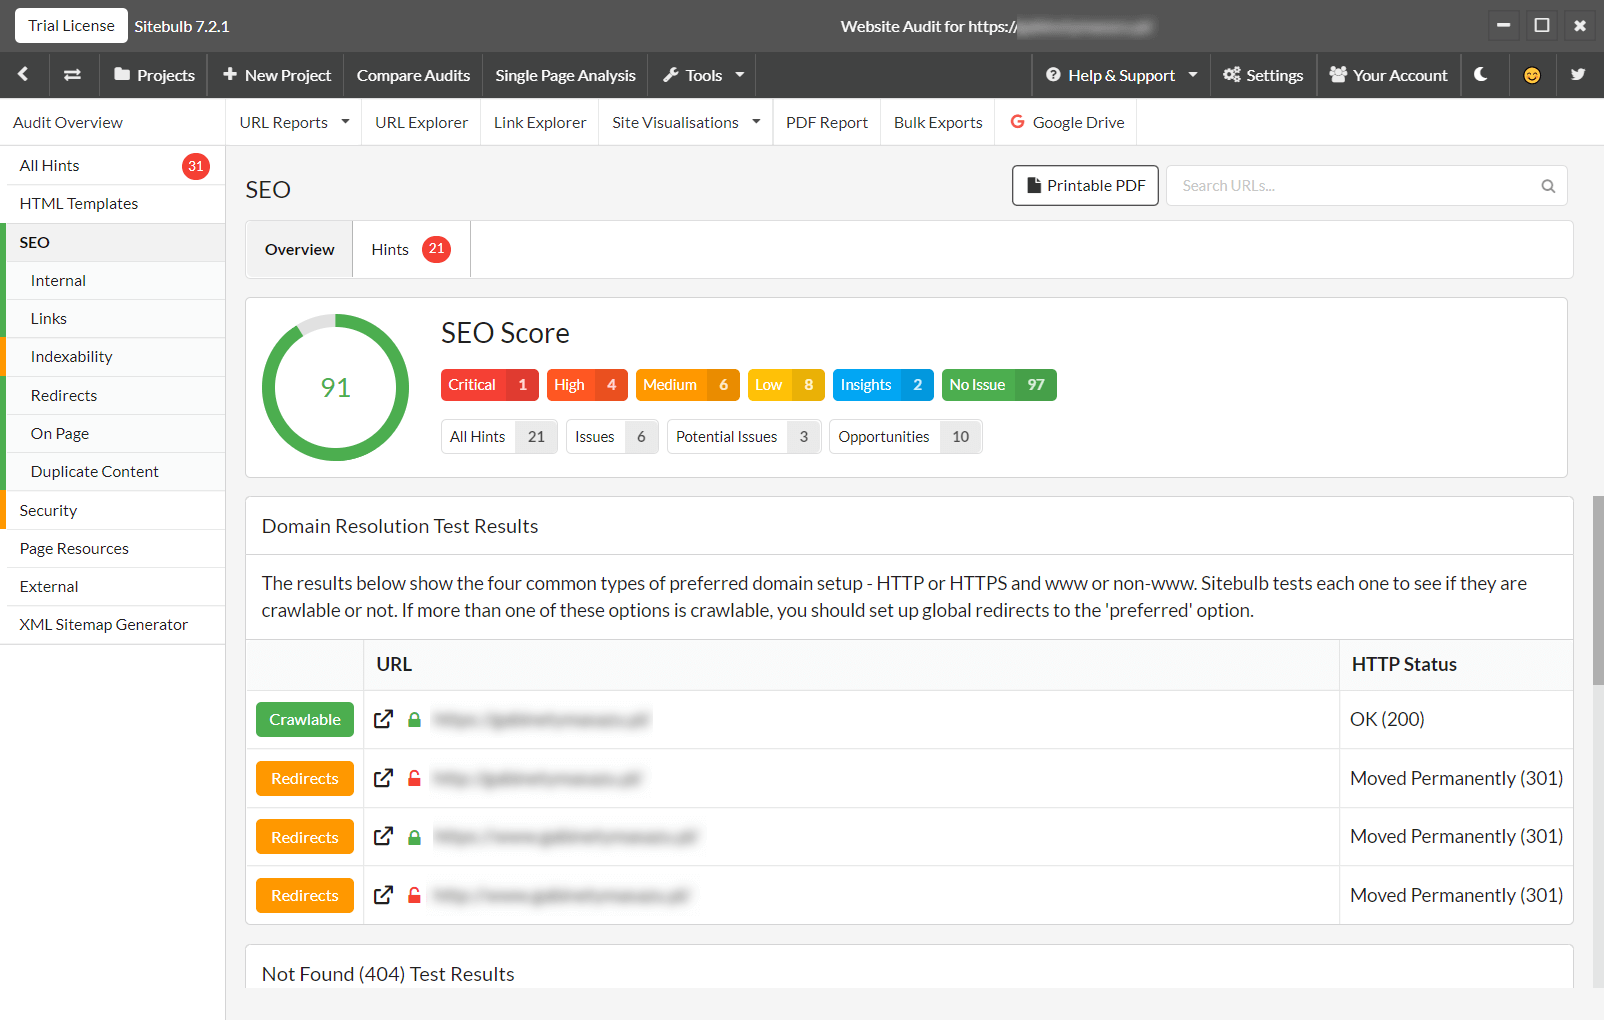
Task: Open external link icon for Crawlable row
Action: point(383,719)
